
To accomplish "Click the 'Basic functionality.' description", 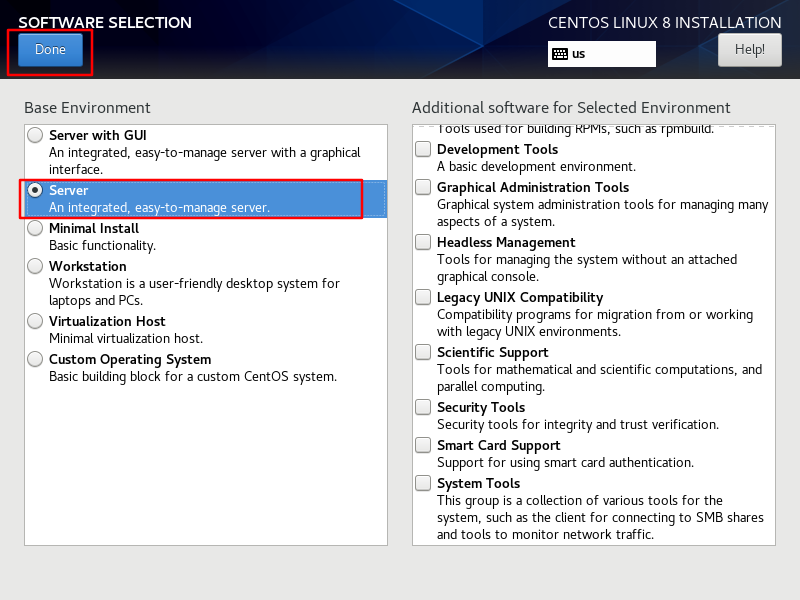I will (103, 245).
